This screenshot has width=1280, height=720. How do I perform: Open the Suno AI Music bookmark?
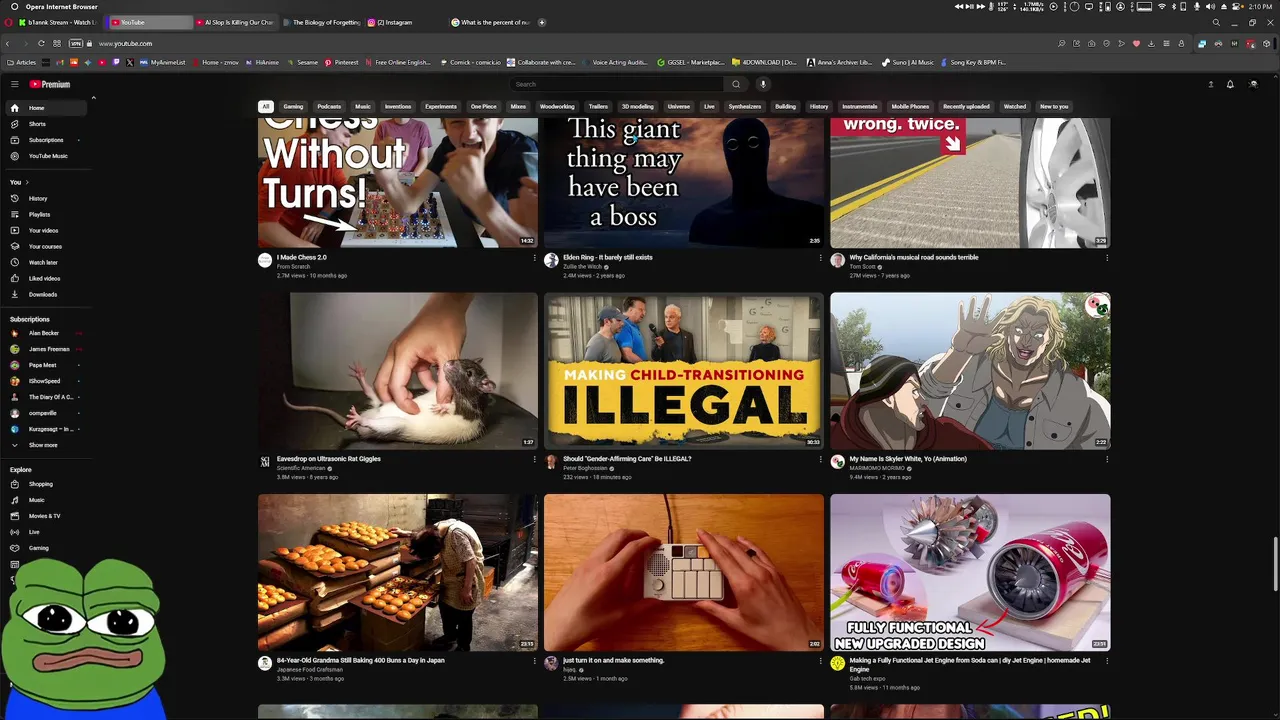tap(908, 62)
